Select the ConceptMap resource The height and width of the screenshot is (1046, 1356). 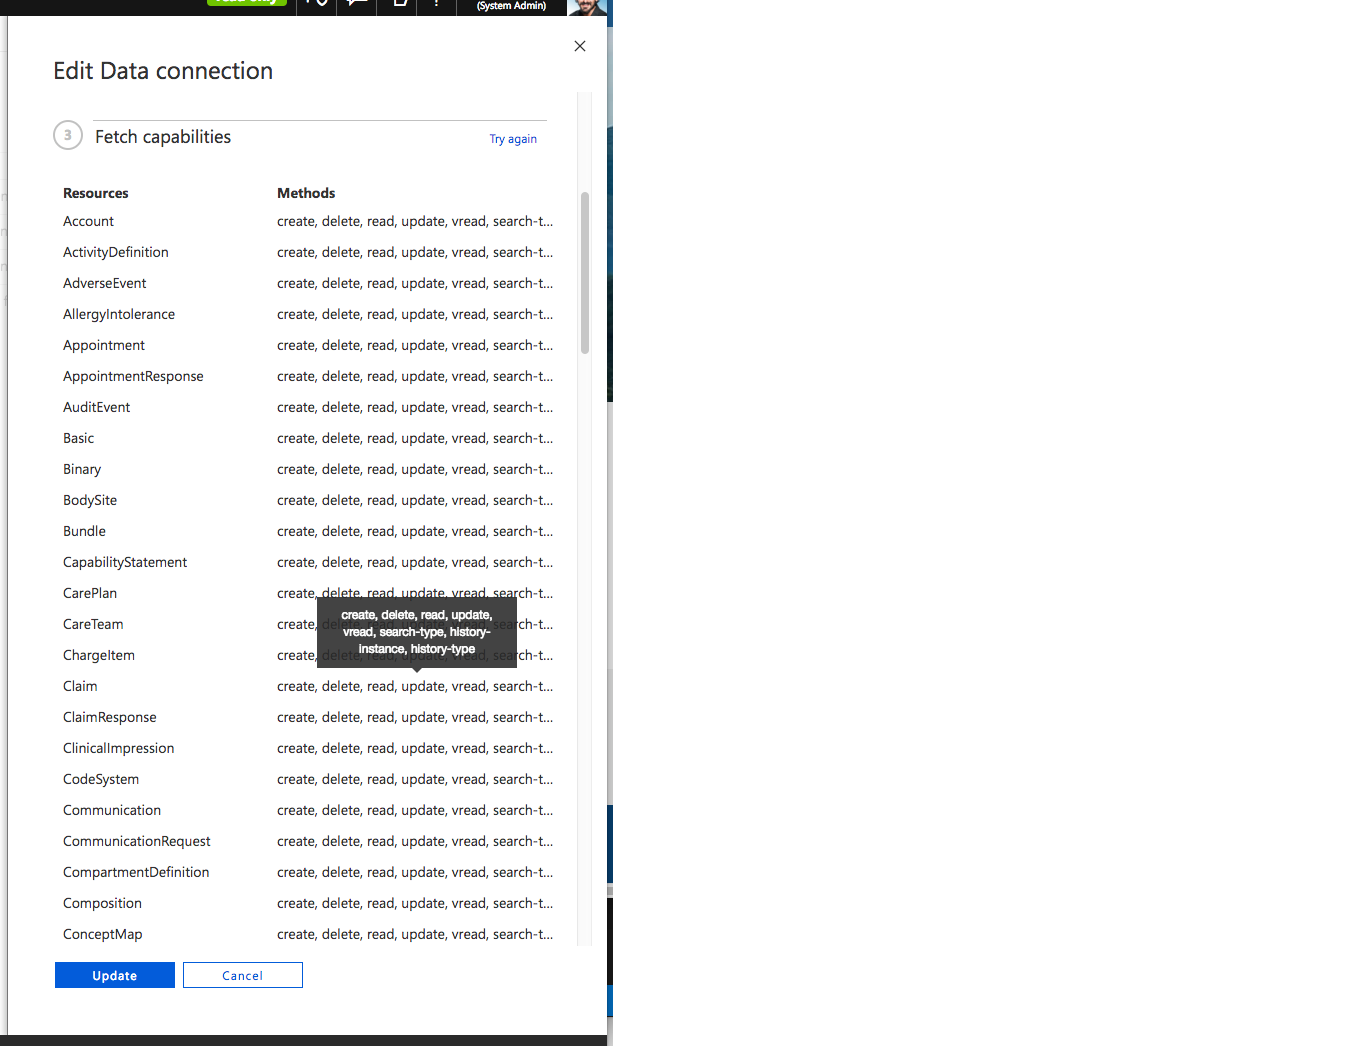click(103, 934)
